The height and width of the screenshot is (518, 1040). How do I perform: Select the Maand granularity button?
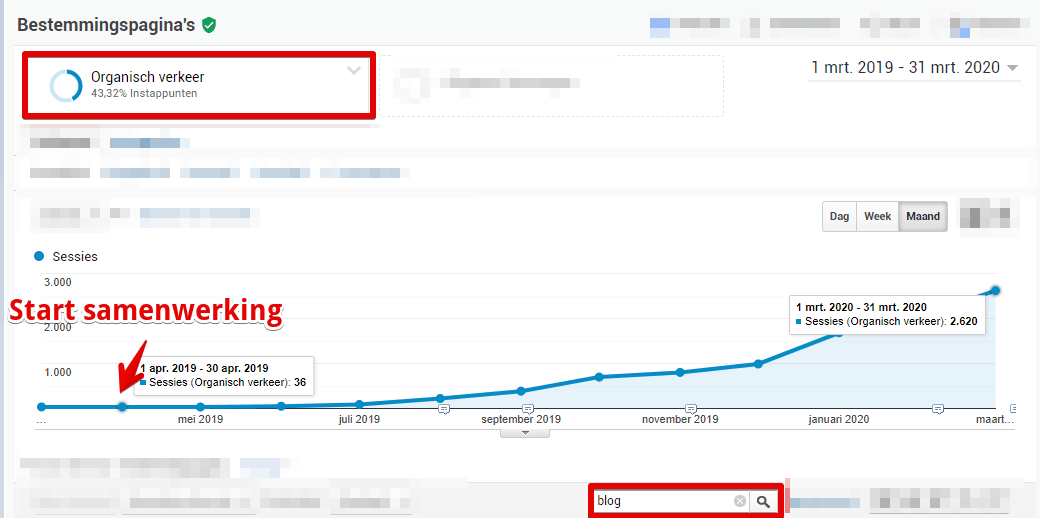click(x=922, y=217)
